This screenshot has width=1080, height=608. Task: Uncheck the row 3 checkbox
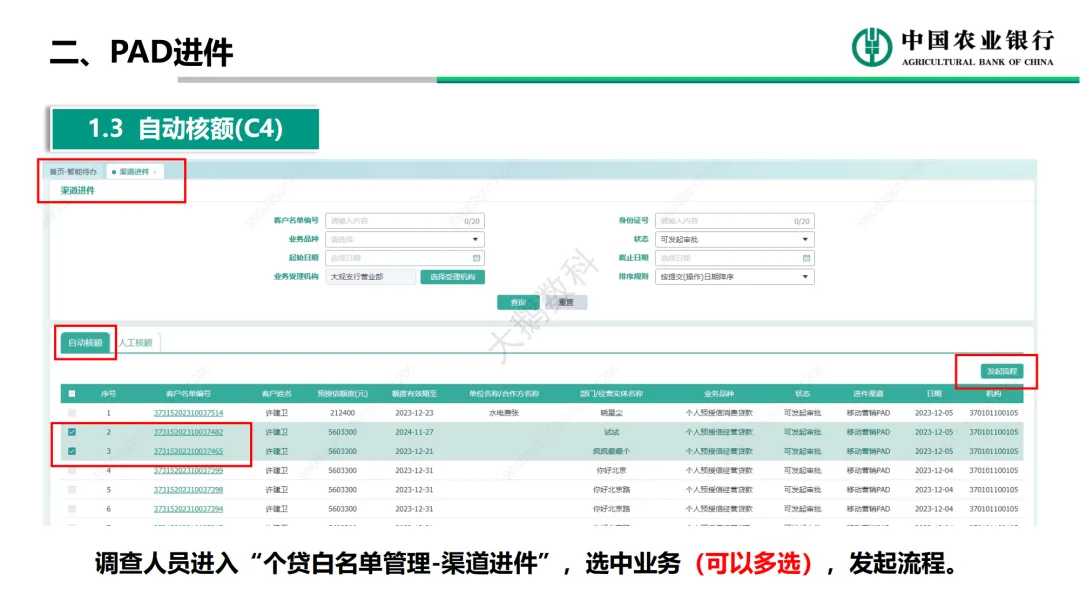click(x=71, y=451)
